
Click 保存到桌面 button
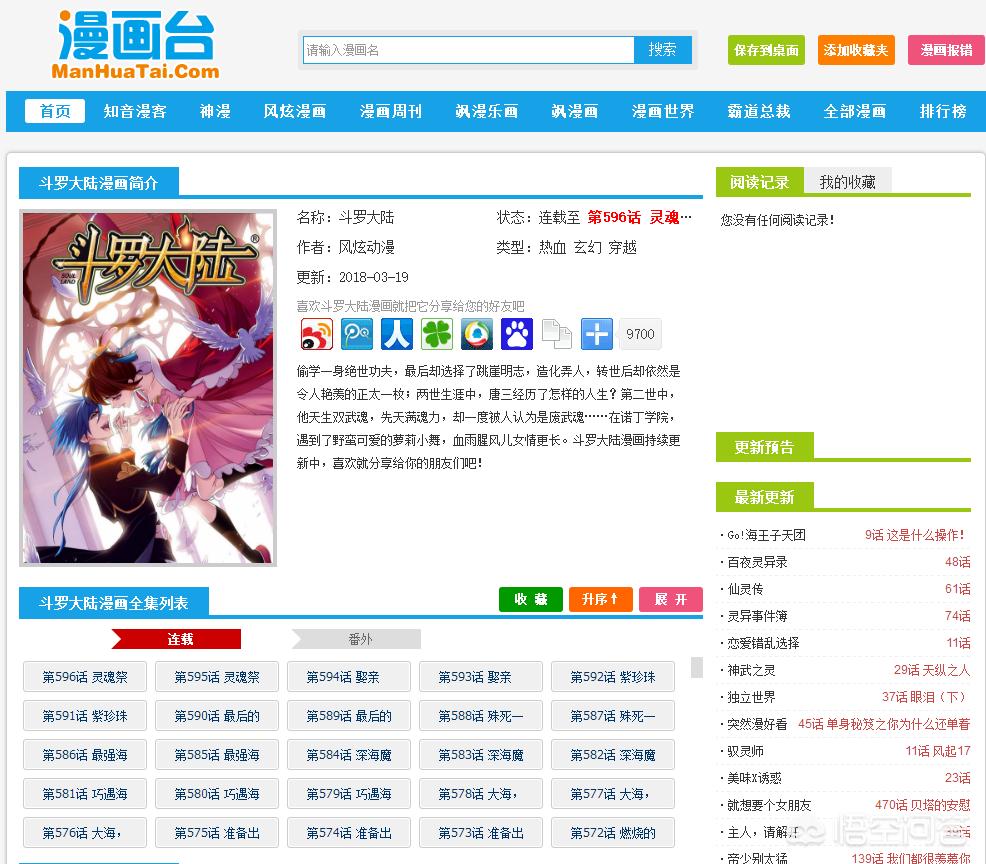click(767, 50)
